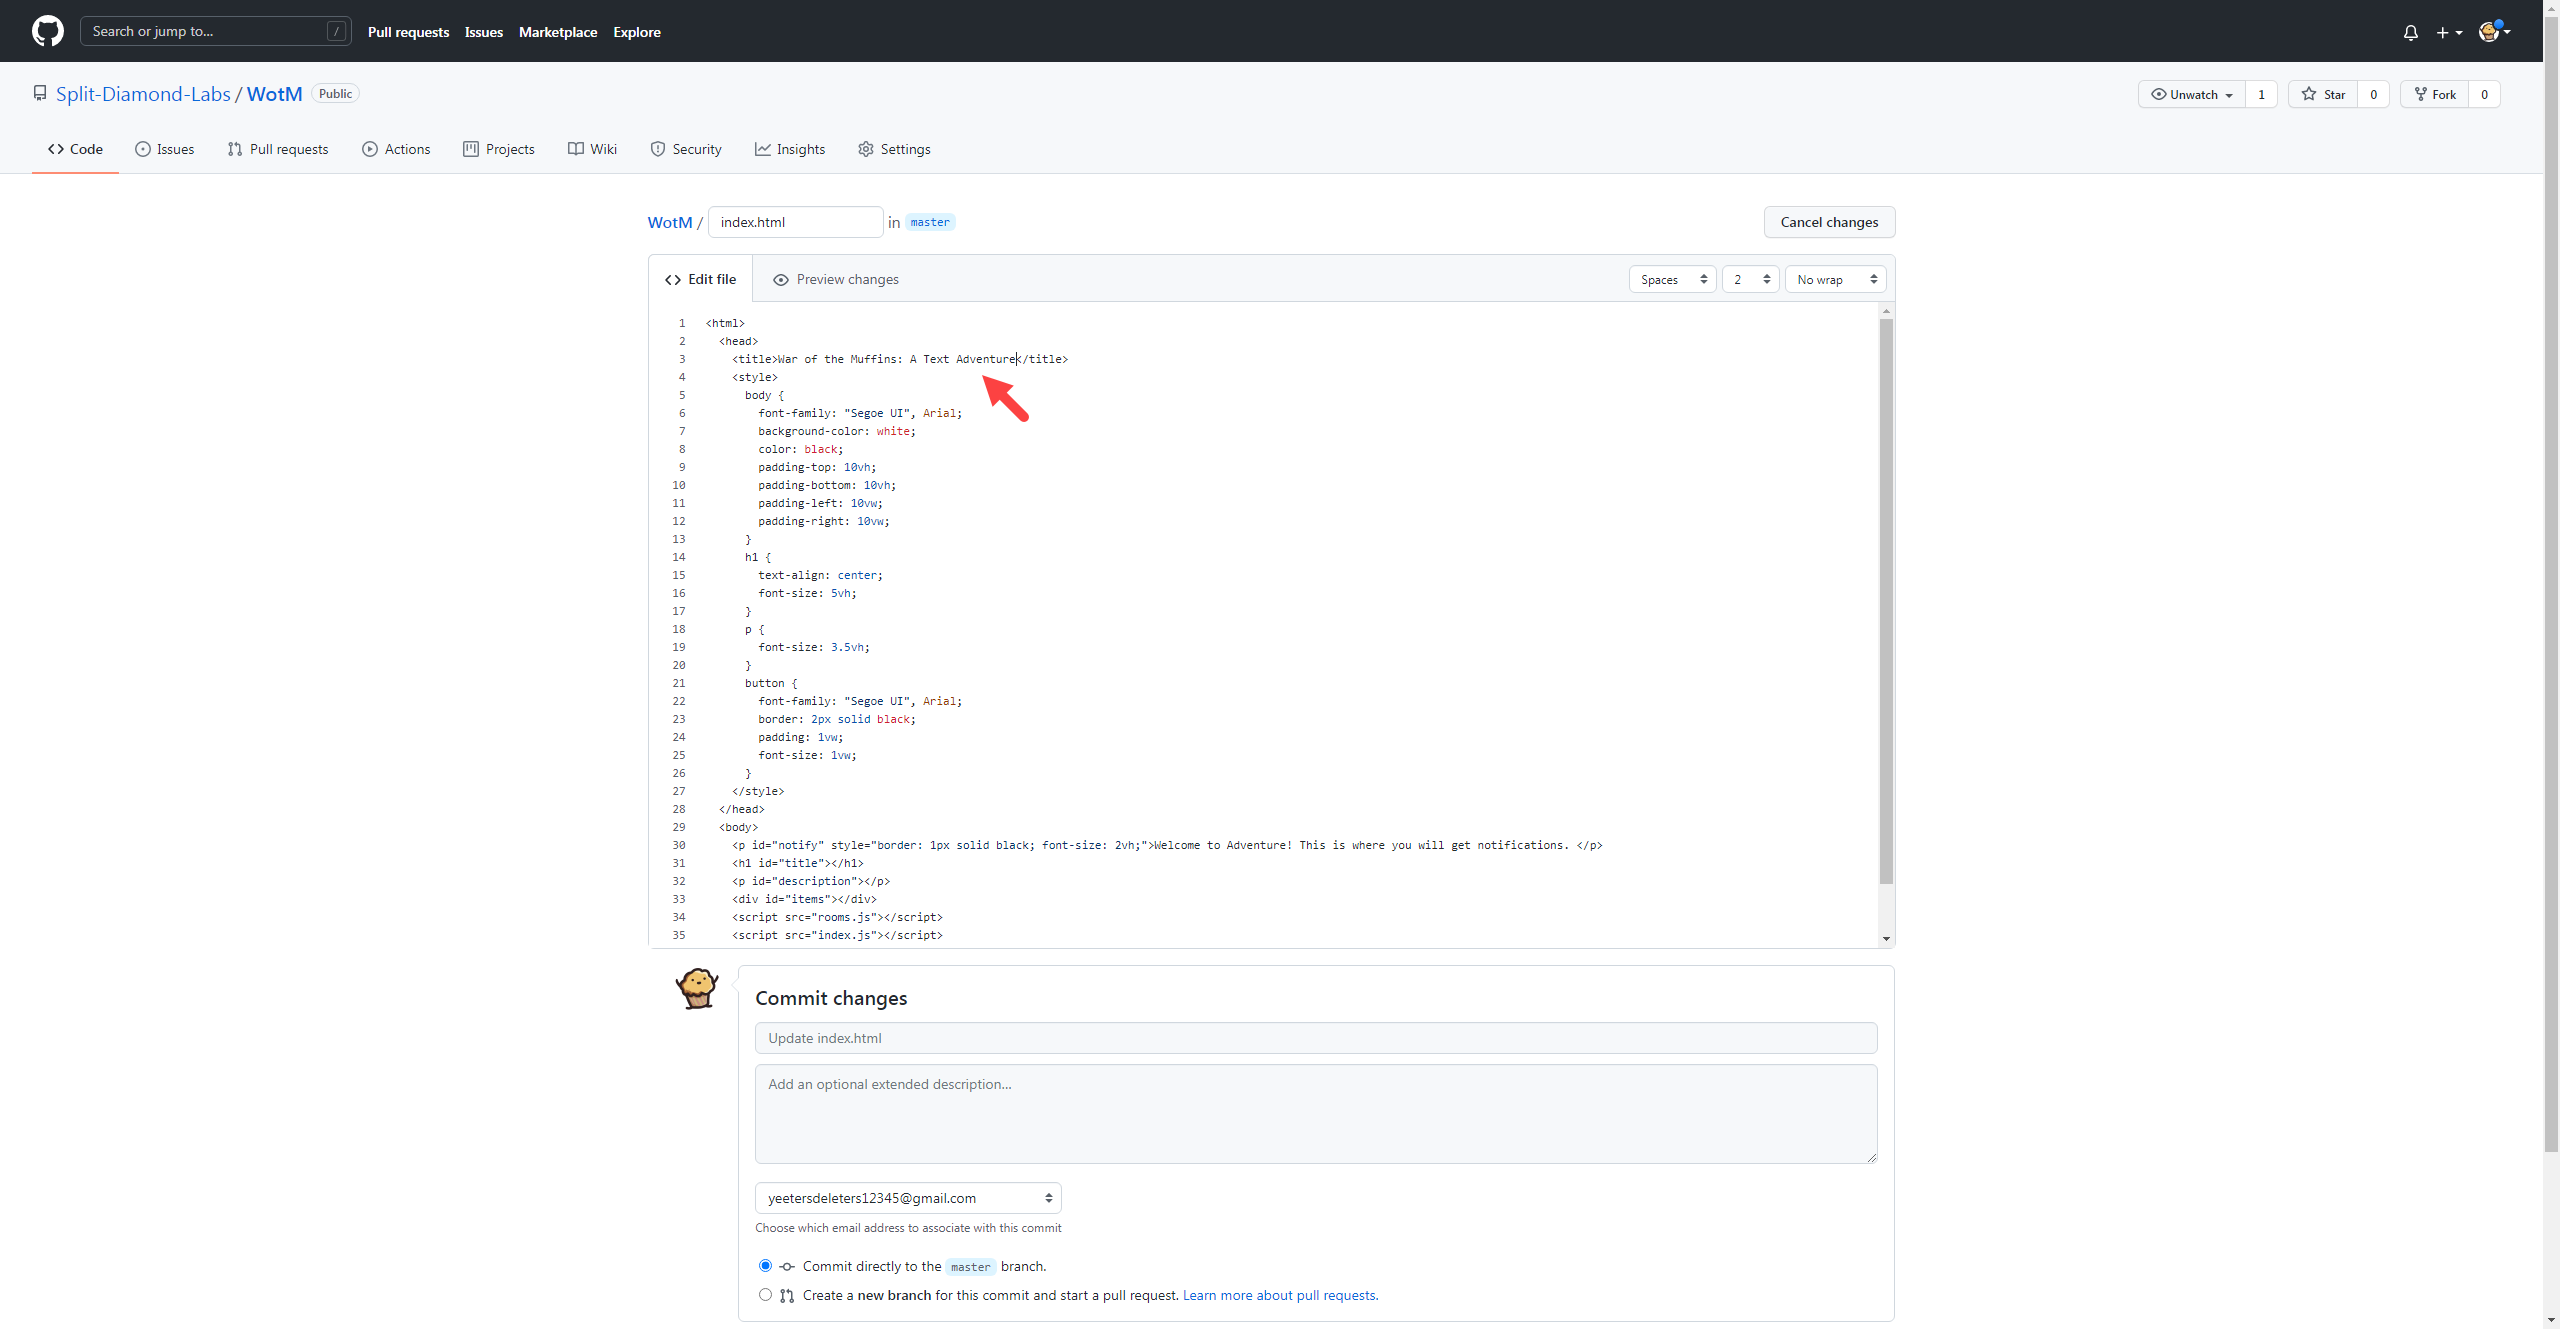Open the commit email address dropdown
2560x1329 pixels.
[x=908, y=1198]
